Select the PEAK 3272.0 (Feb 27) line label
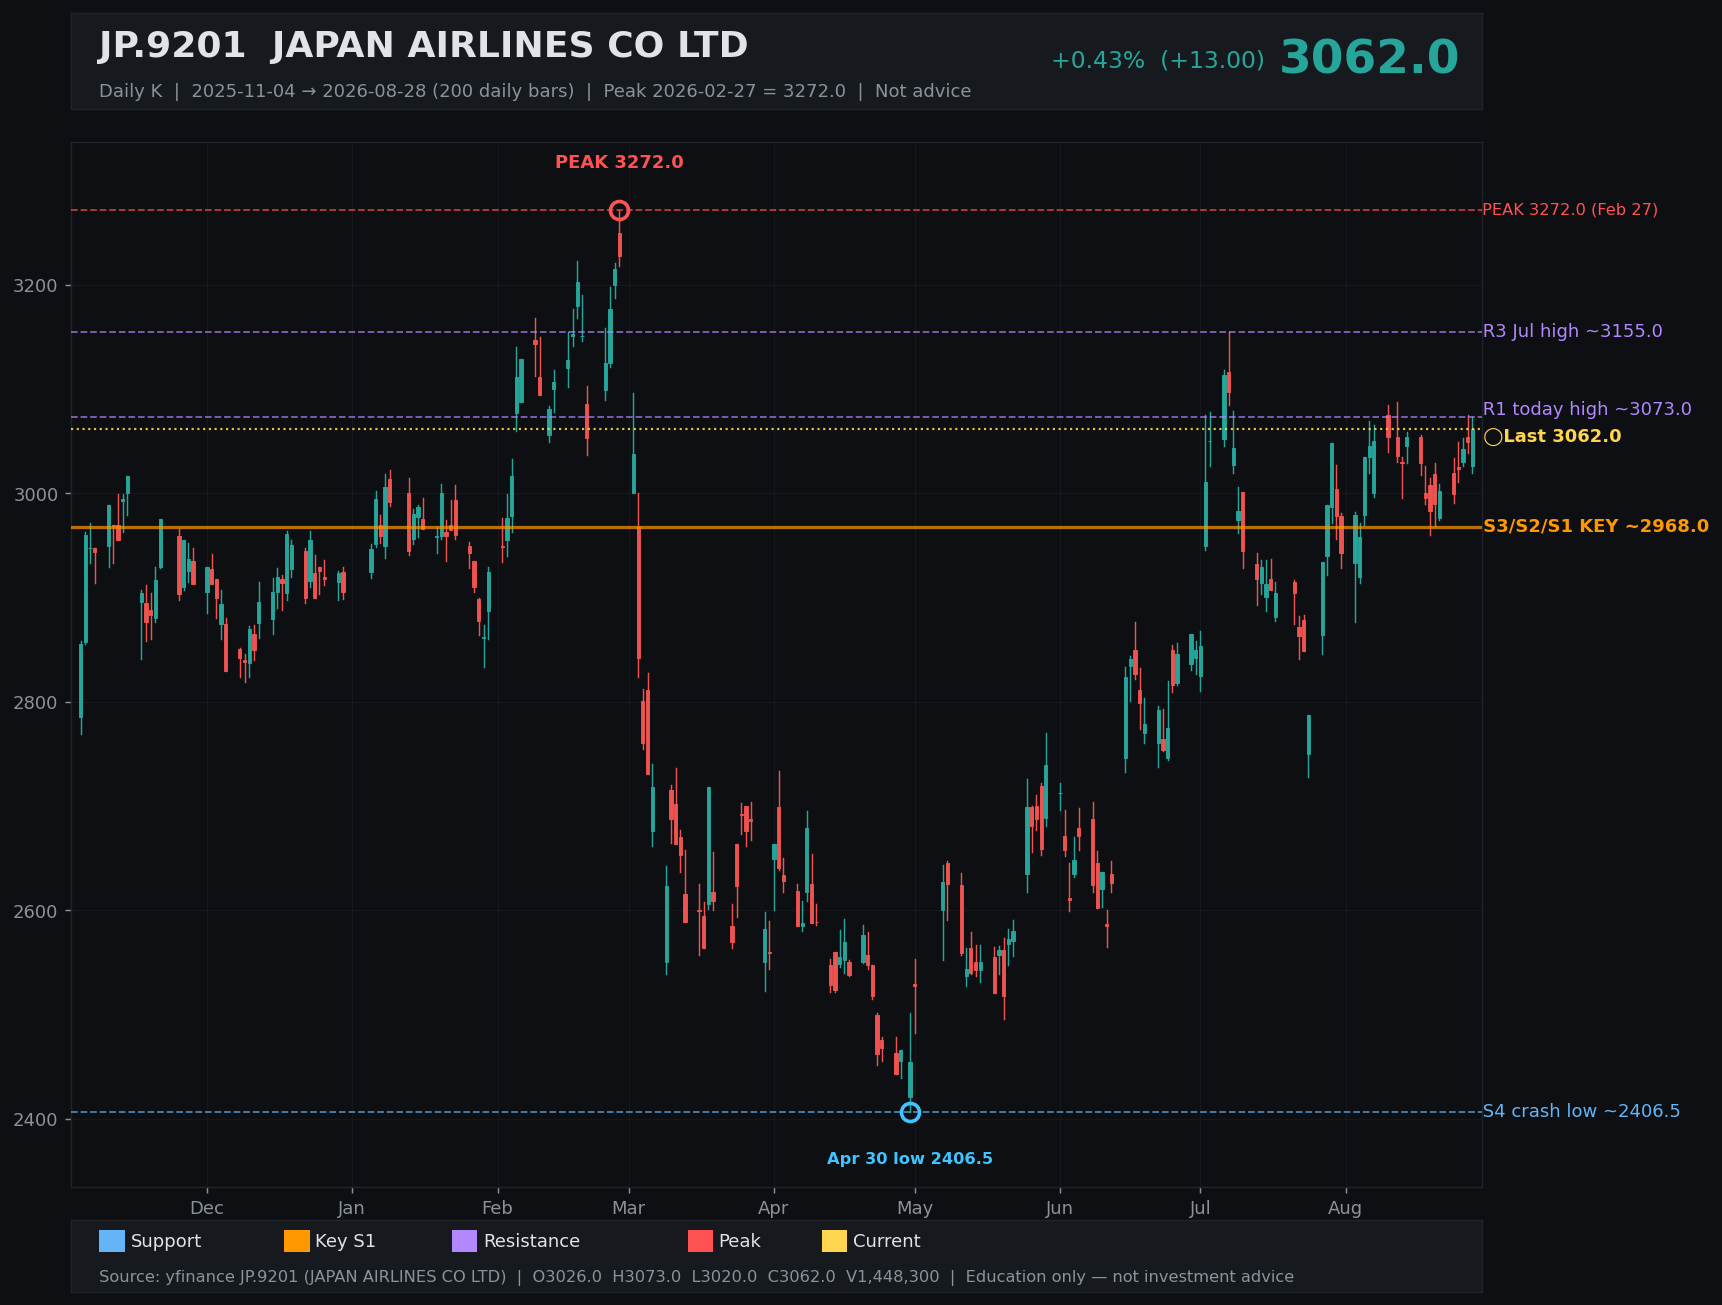Viewport: 1722px width, 1305px height. [1570, 210]
